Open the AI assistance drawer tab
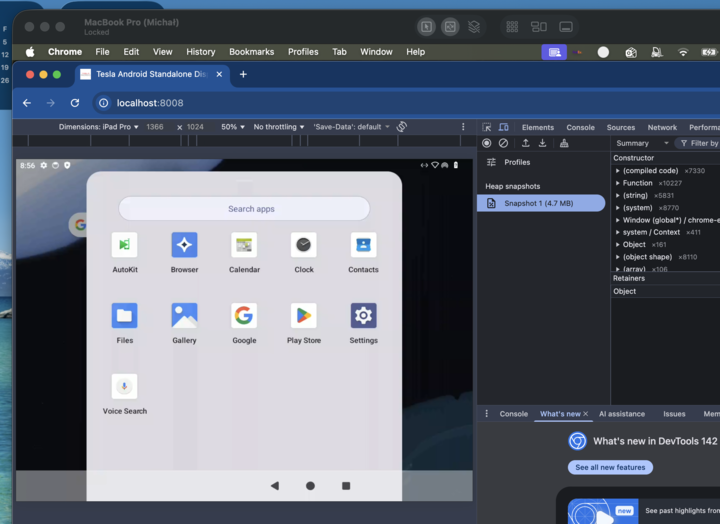Screen dimensions: 720x524 [x=622, y=414]
